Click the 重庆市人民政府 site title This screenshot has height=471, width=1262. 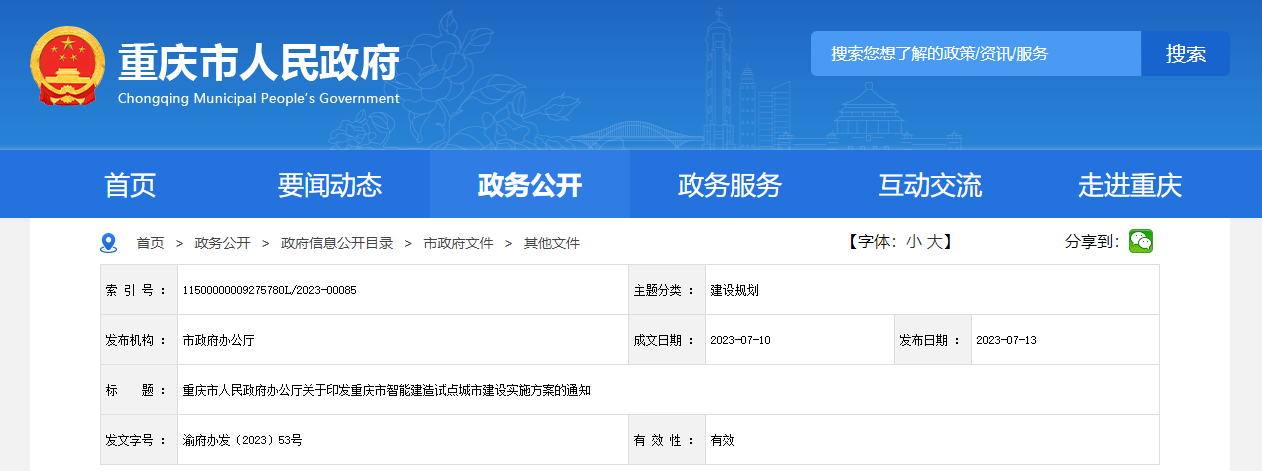[x=259, y=63]
